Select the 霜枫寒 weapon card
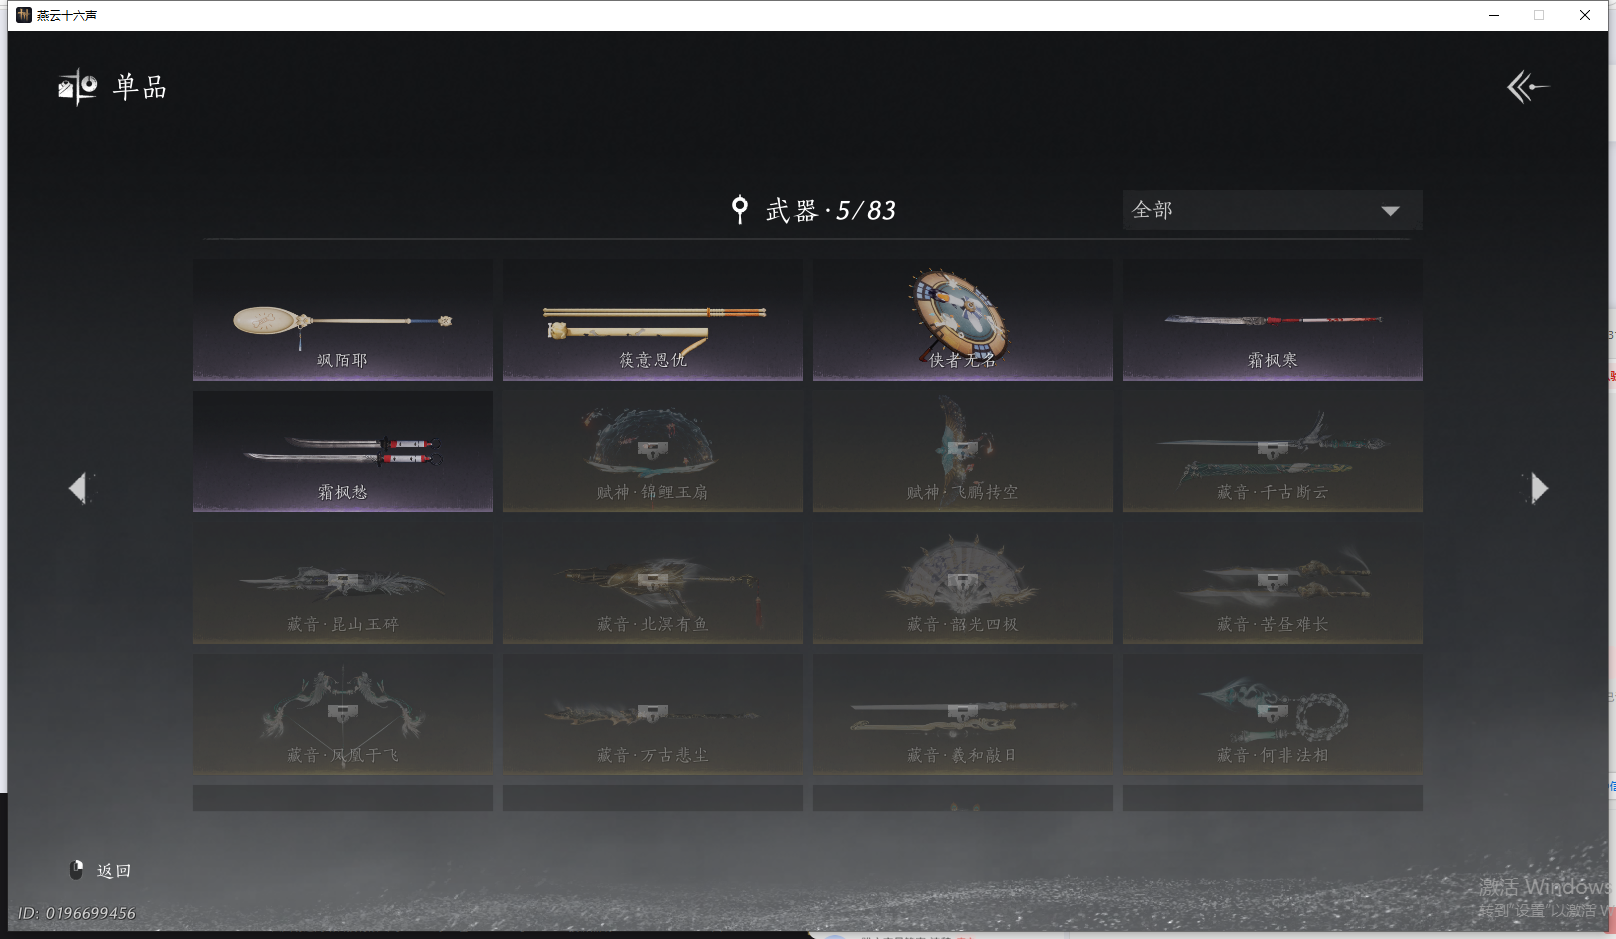 pos(1273,320)
